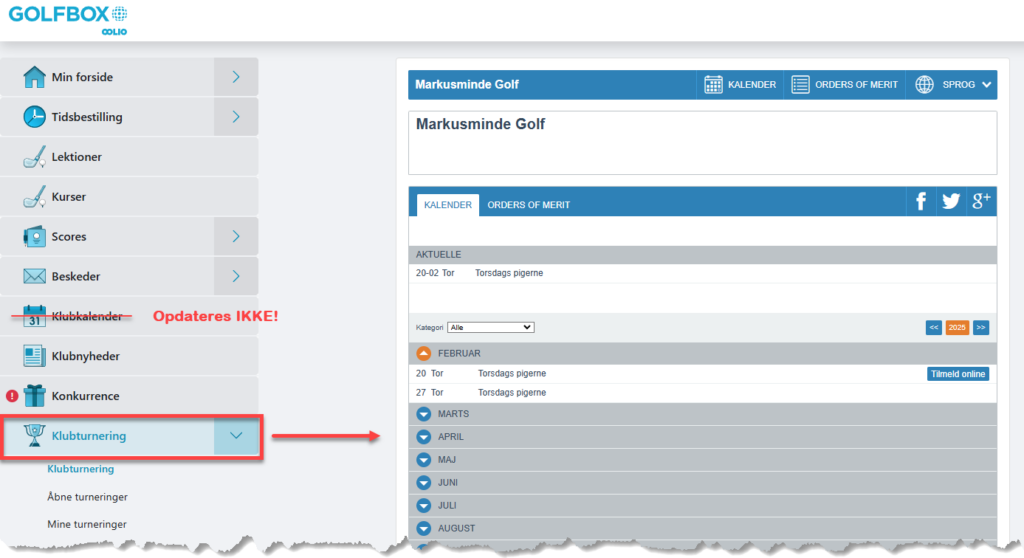Expand the AUGUST month section
The width and height of the screenshot is (1024, 558).
coord(423,529)
